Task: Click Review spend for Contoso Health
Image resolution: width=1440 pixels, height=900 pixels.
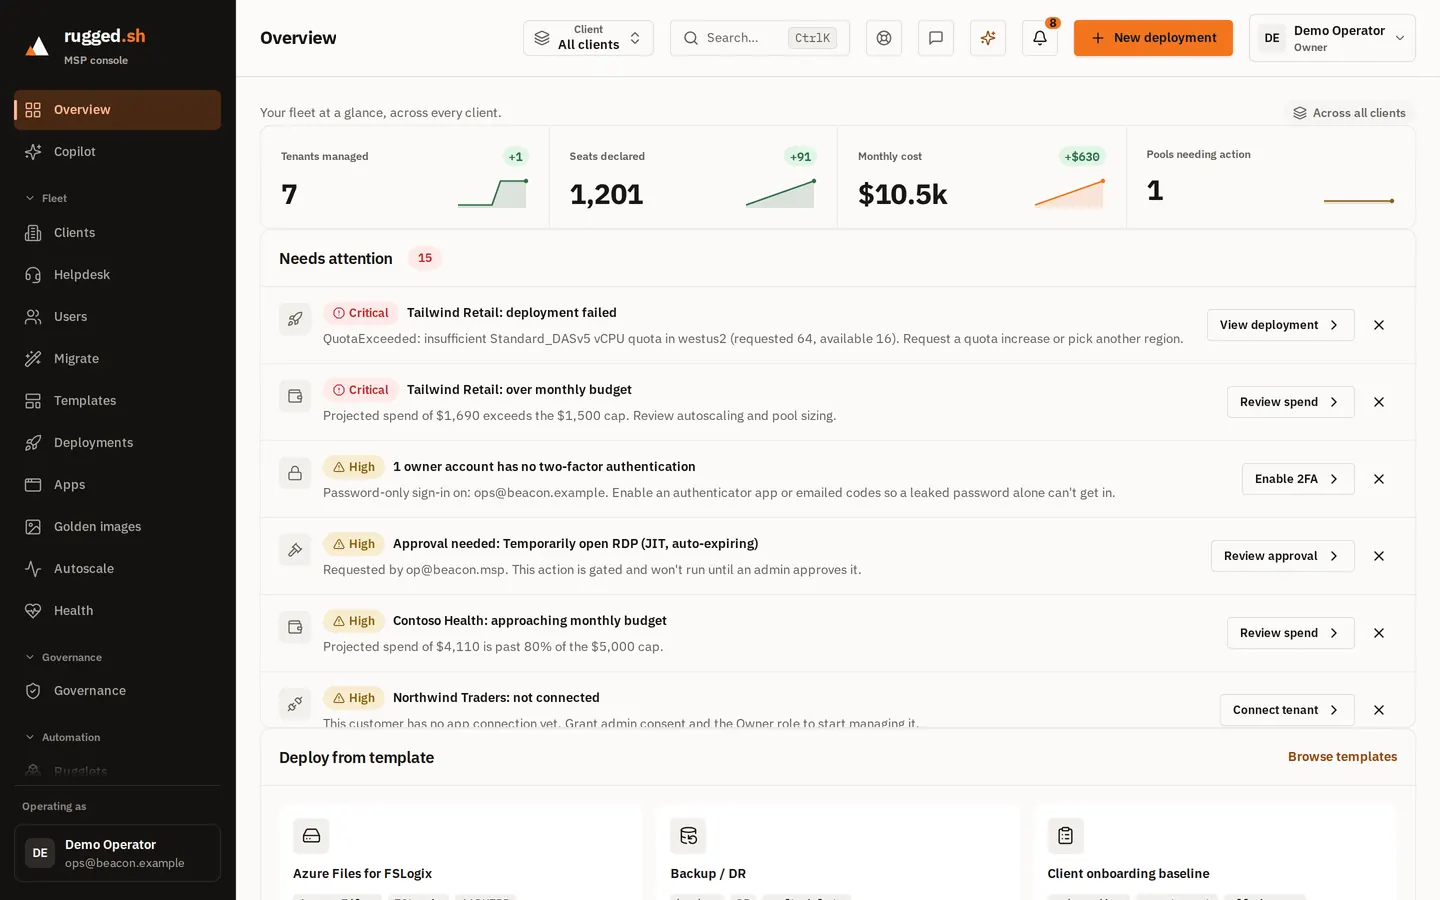Action: tap(1290, 633)
